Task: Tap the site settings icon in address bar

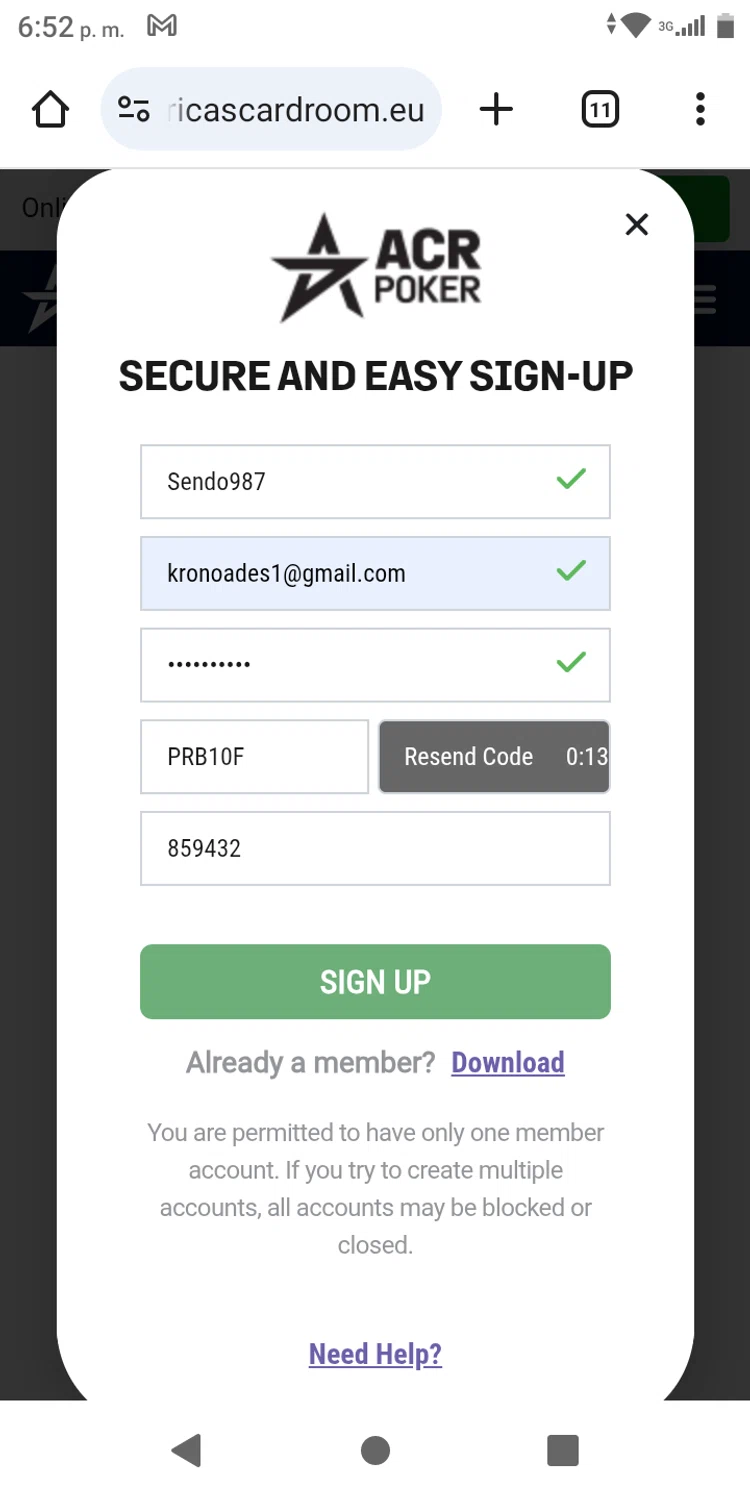Action: pos(134,109)
